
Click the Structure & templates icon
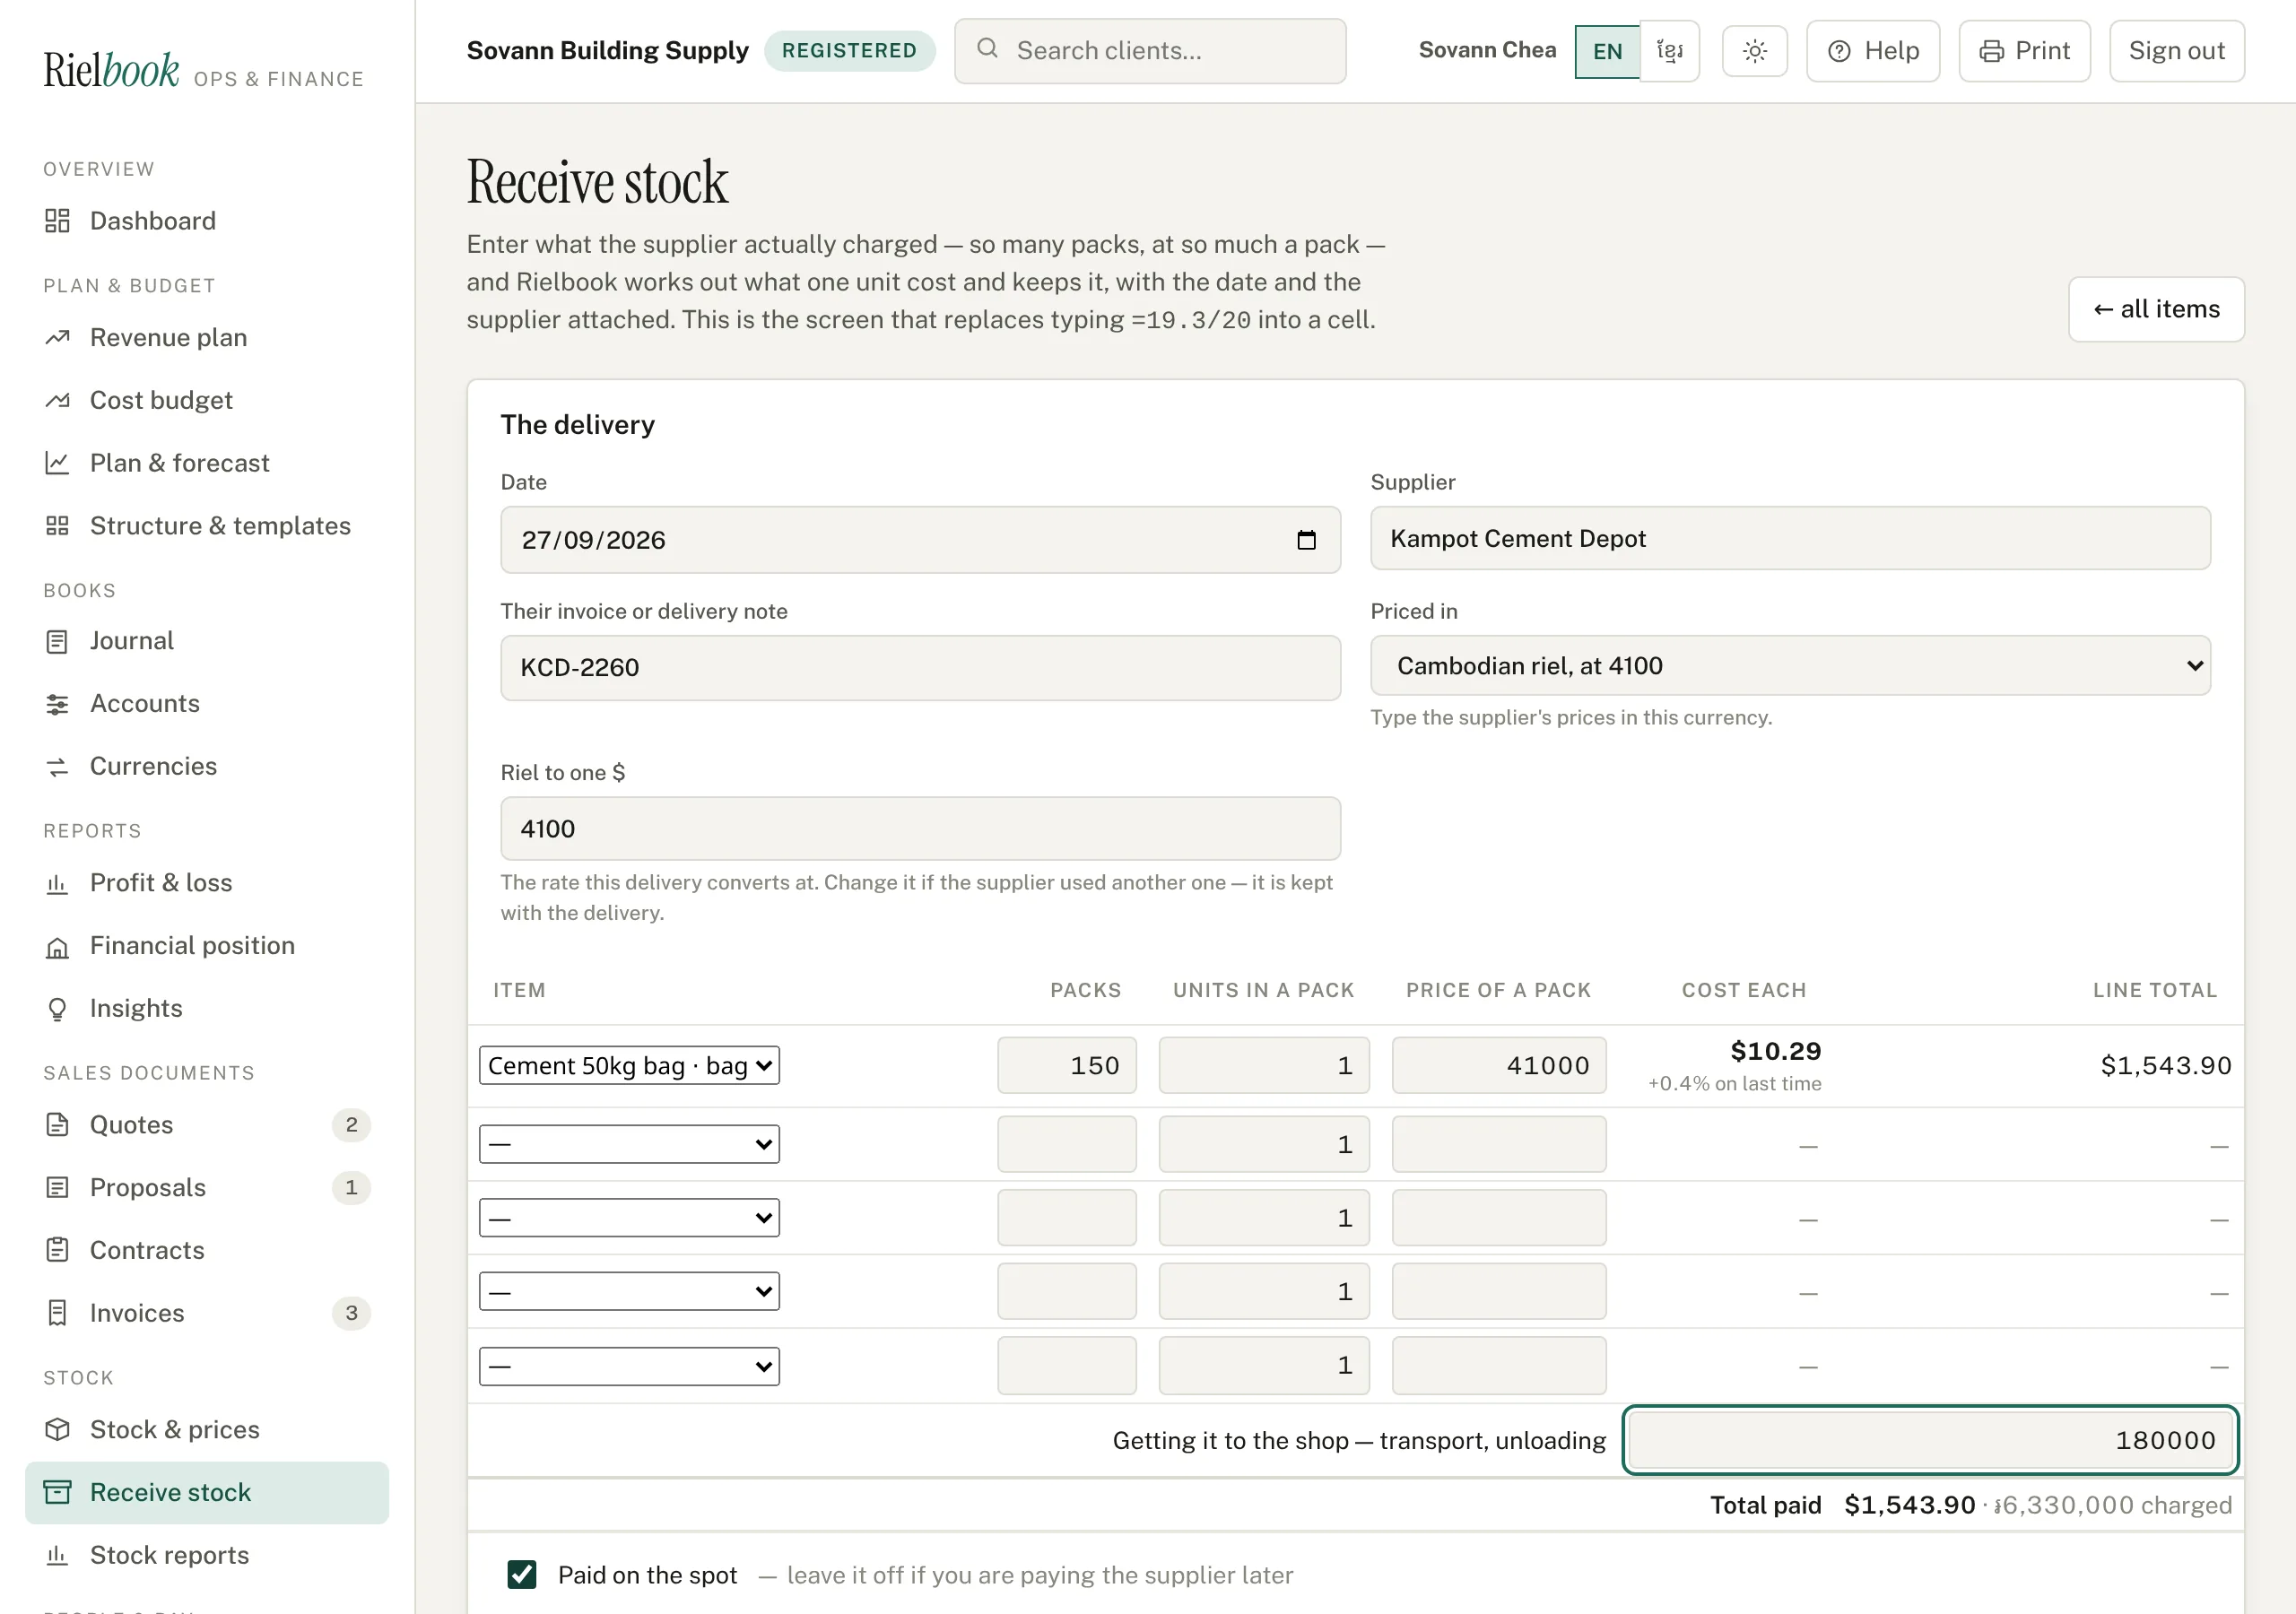(x=57, y=526)
